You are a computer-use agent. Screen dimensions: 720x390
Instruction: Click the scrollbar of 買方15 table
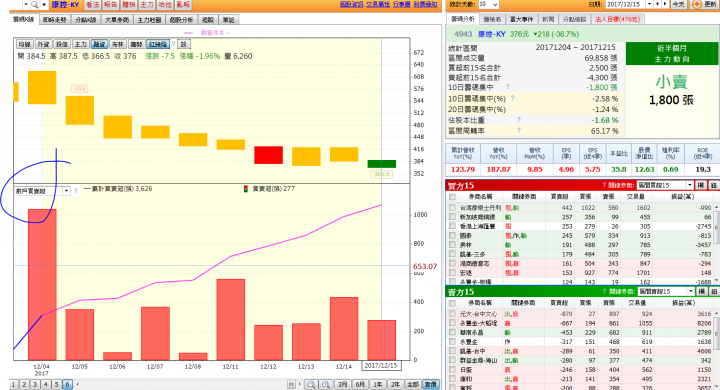pos(716,243)
